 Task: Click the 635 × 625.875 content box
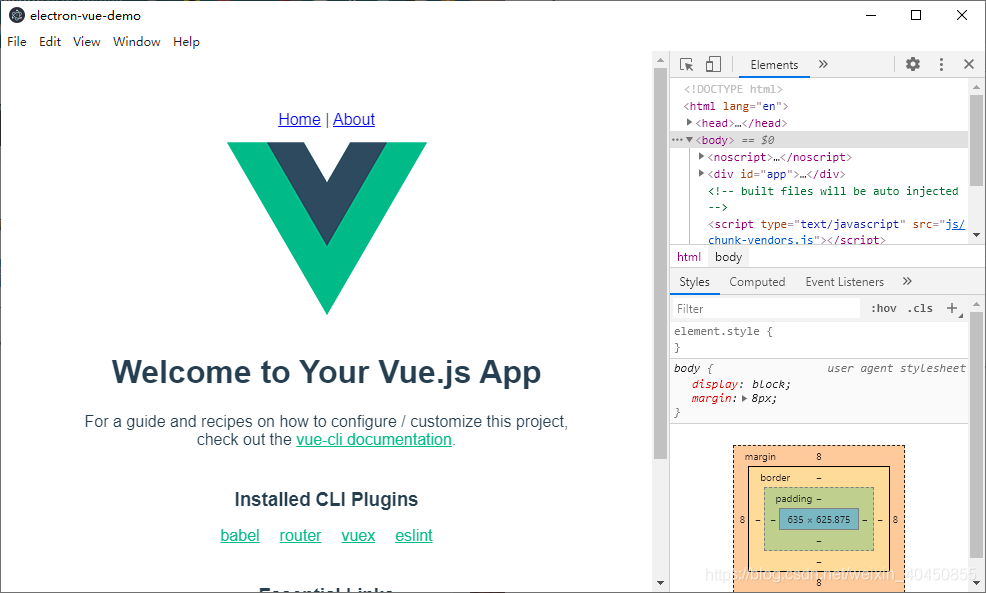[819, 519]
